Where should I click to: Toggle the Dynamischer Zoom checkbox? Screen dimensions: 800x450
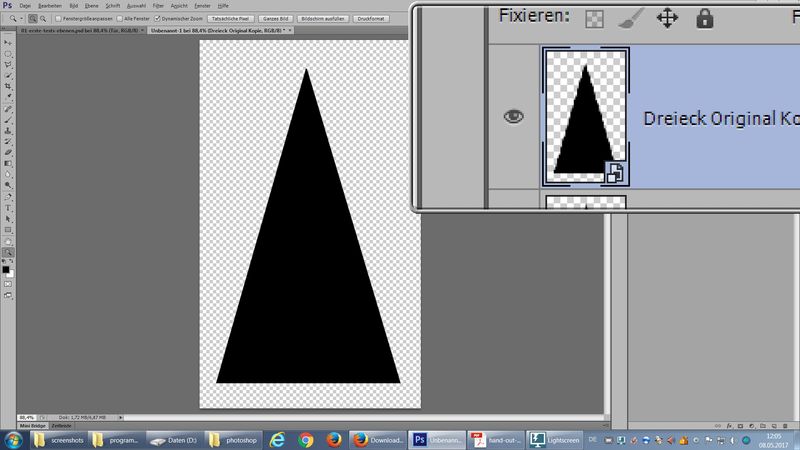coord(158,18)
